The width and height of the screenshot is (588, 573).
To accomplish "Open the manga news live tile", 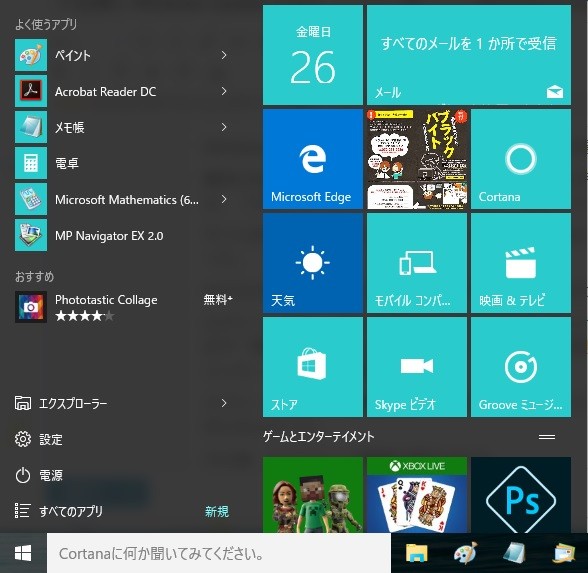I will coord(417,159).
